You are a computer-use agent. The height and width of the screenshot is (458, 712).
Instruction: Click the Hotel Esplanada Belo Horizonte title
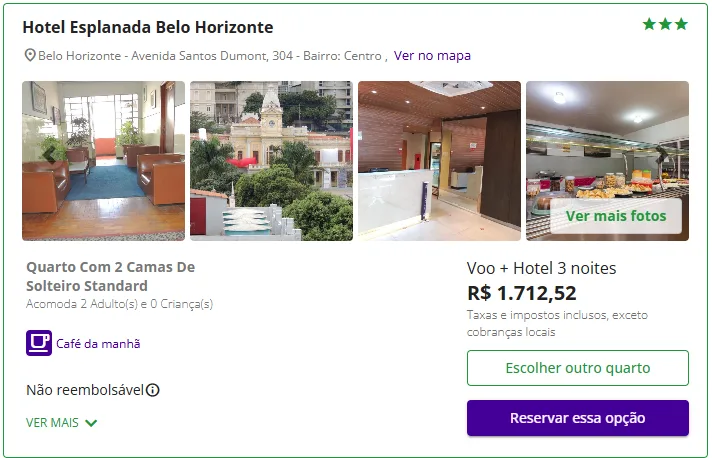(147, 27)
